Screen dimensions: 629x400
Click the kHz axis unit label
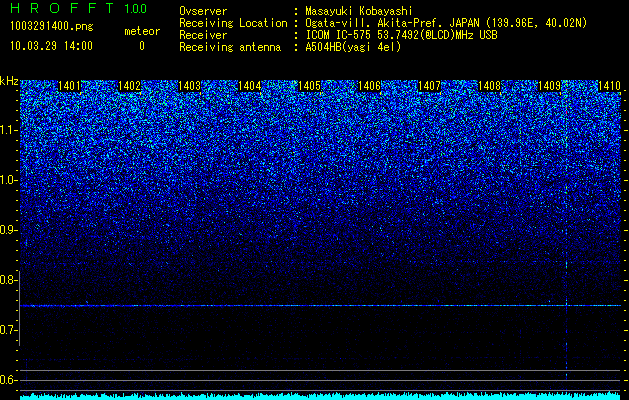[x=9, y=81]
